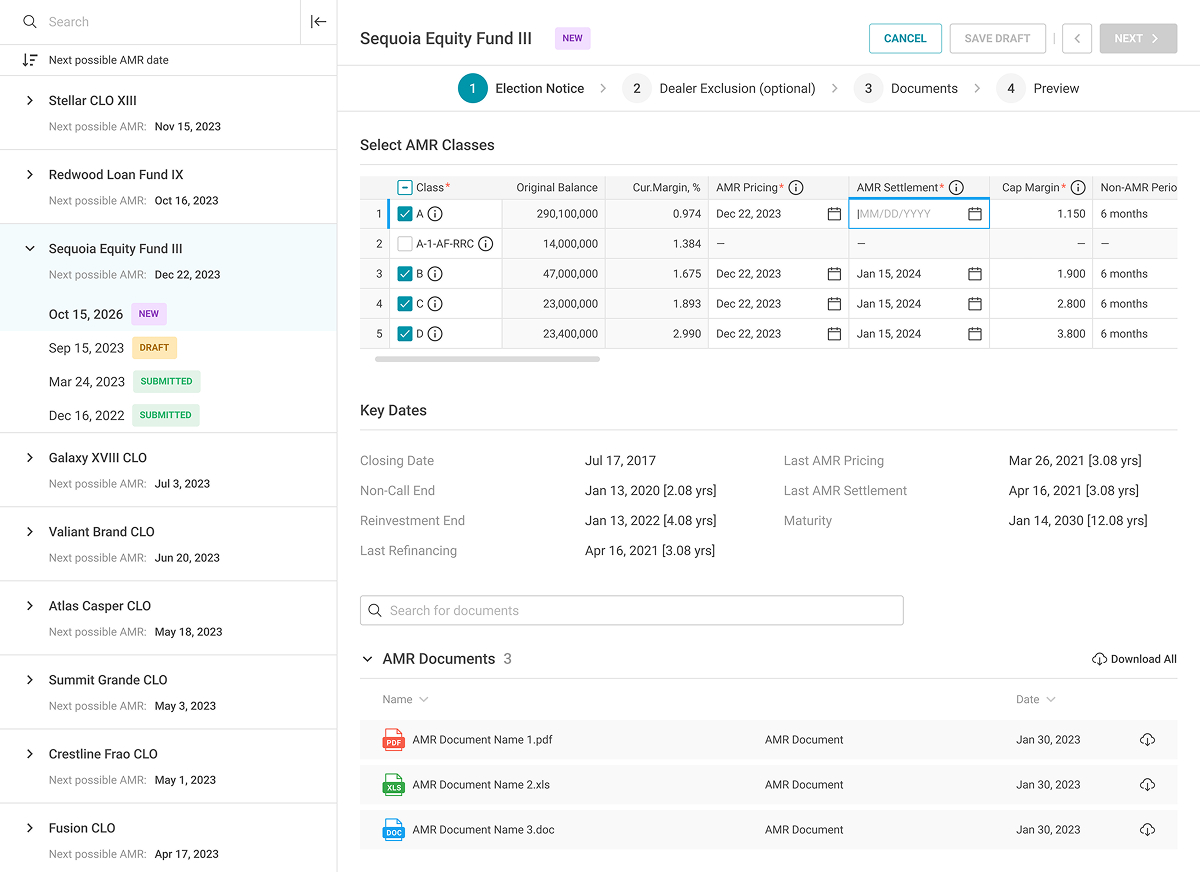1200x872 pixels.
Task: Check the A-1-AF-RRC class checkbox
Action: [405, 244]
